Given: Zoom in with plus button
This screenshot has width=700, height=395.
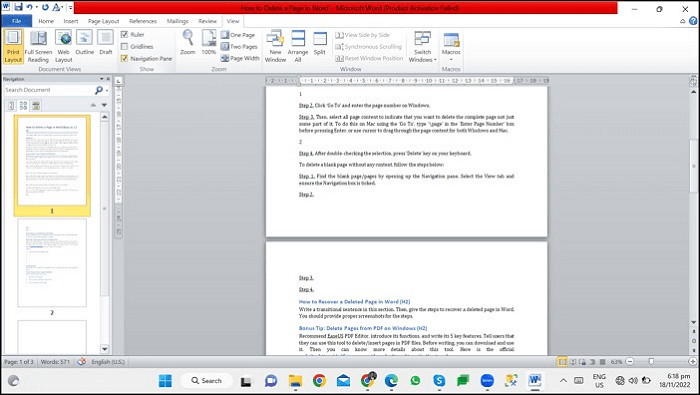Looking at the screenshot, I should (692, 362).
